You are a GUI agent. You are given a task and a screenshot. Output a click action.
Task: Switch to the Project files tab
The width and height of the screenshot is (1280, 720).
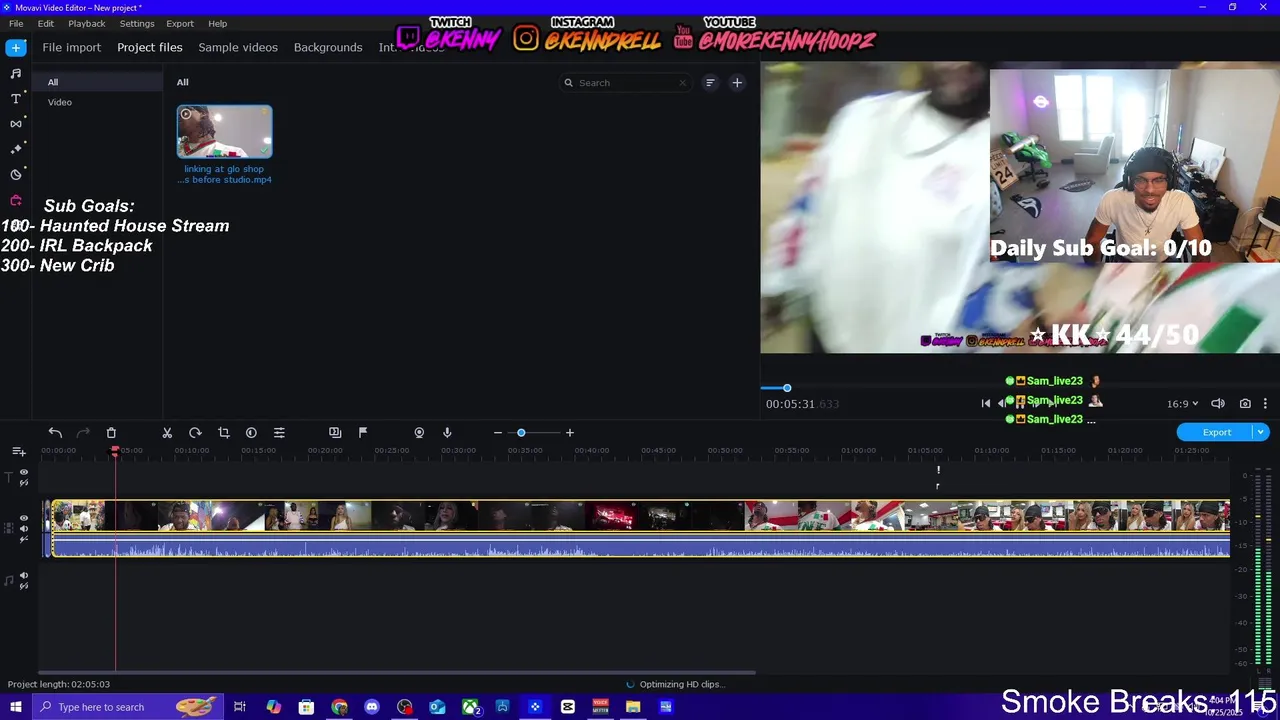pos(150,47)
